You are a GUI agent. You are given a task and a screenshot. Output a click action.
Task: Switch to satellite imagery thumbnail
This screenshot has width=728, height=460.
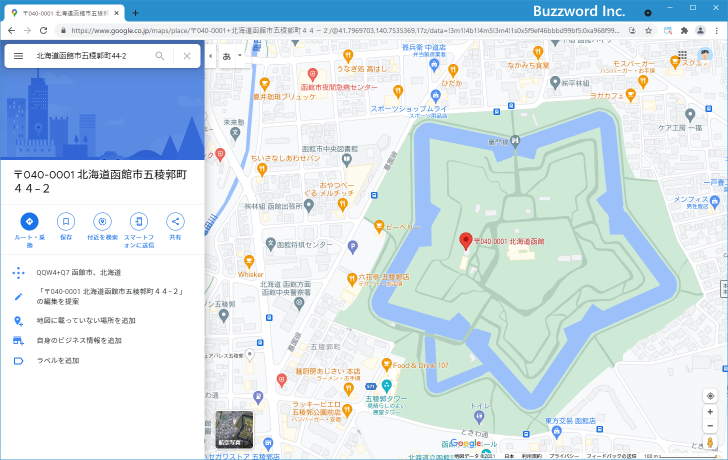coord(234,429)
